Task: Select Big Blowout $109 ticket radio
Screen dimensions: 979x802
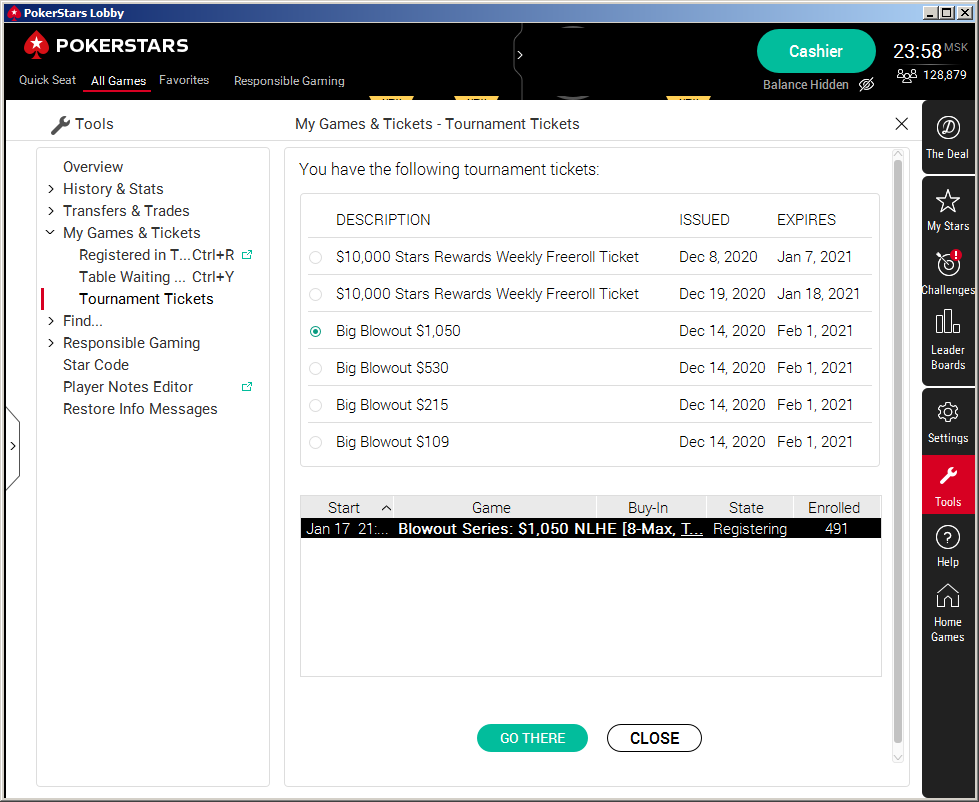Action: 316,443
